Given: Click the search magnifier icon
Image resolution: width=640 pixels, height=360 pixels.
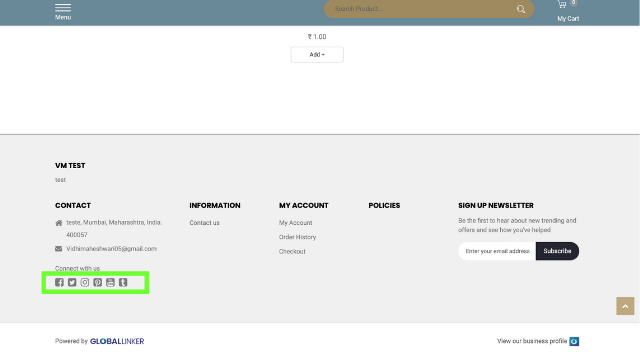Looking at the screenshot, I should click(521, 9).
